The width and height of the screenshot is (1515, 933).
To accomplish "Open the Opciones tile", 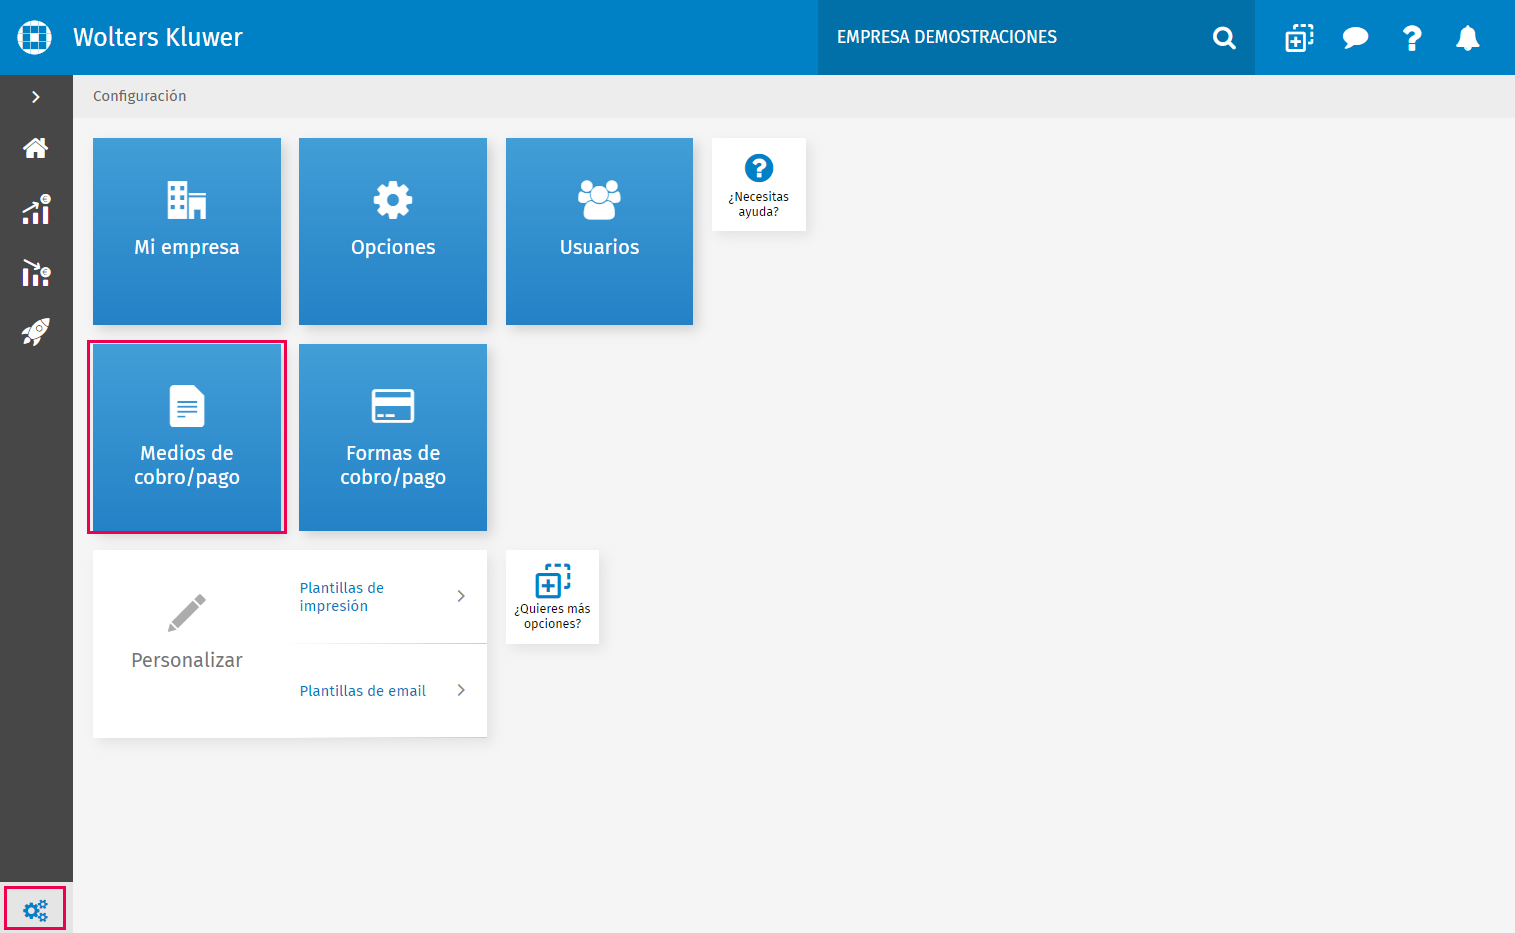I will (x=393, y=231).
